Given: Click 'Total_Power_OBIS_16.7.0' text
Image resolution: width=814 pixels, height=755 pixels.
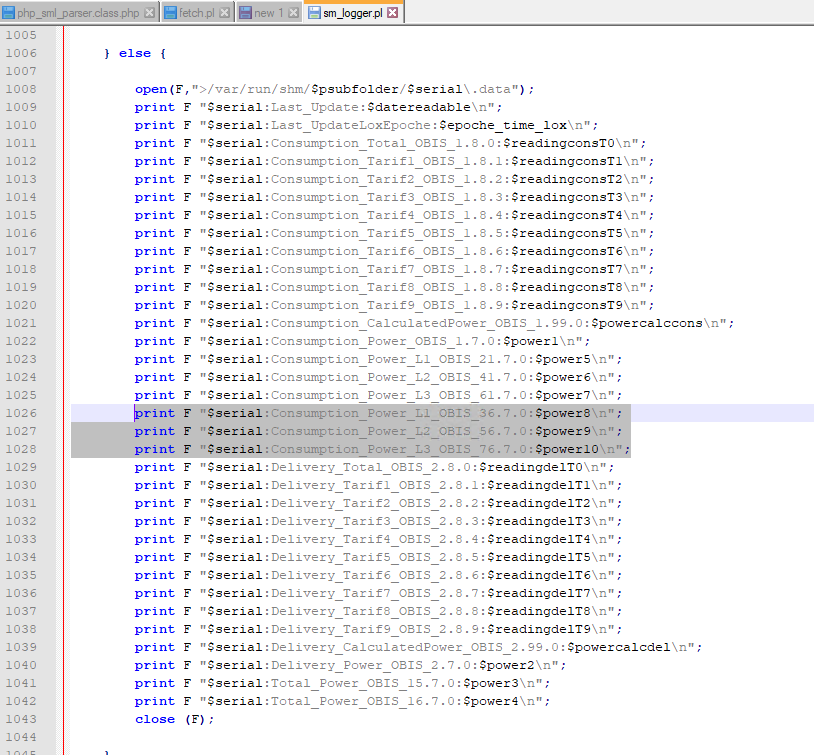Looking at the screenshot, I should (363, 702).
